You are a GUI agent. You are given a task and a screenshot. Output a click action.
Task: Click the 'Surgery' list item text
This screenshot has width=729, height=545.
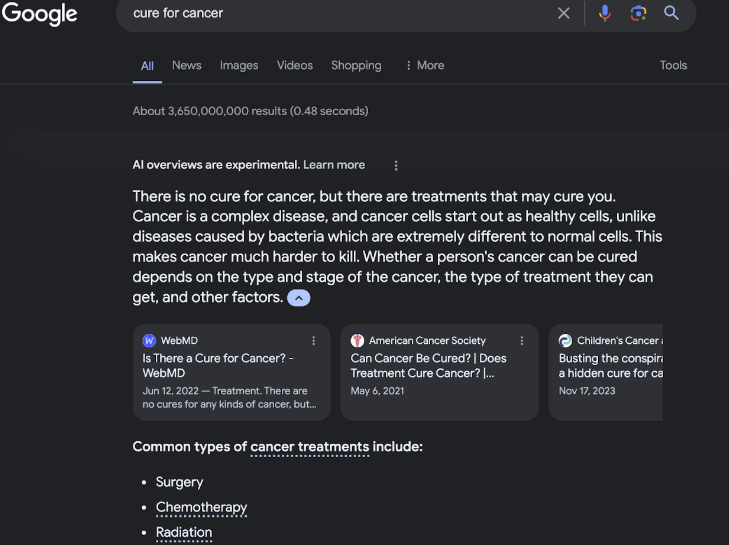tap(179, 482)
